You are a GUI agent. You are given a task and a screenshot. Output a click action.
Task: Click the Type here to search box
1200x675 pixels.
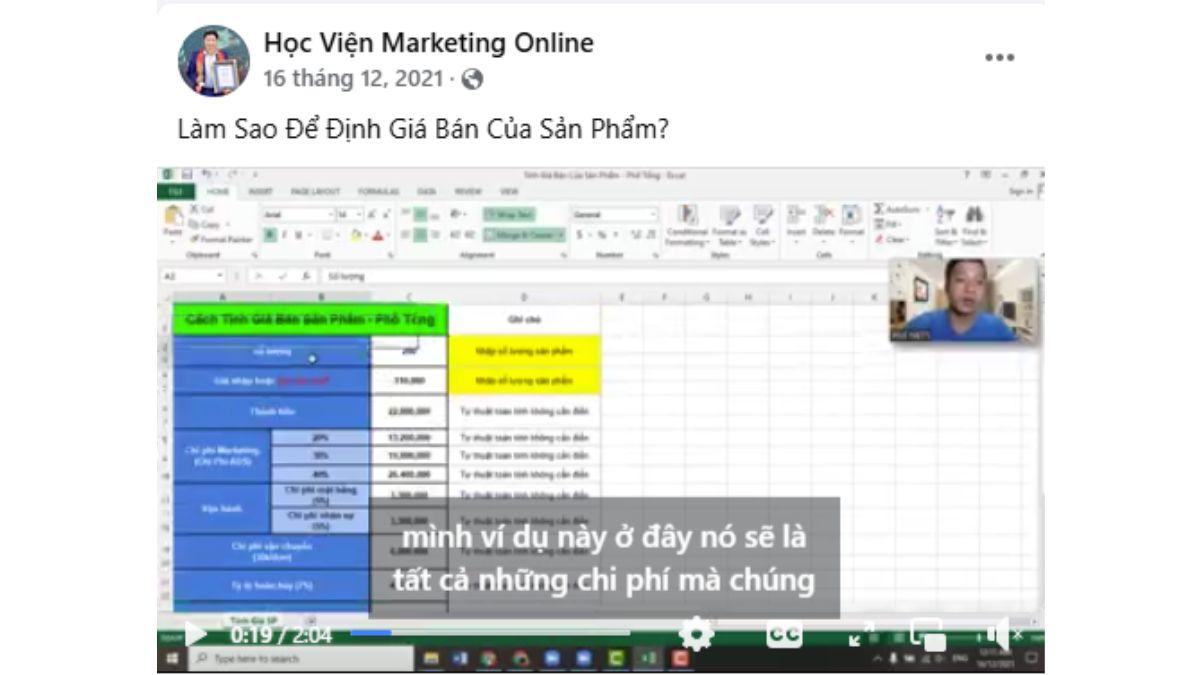pos(300,658)
